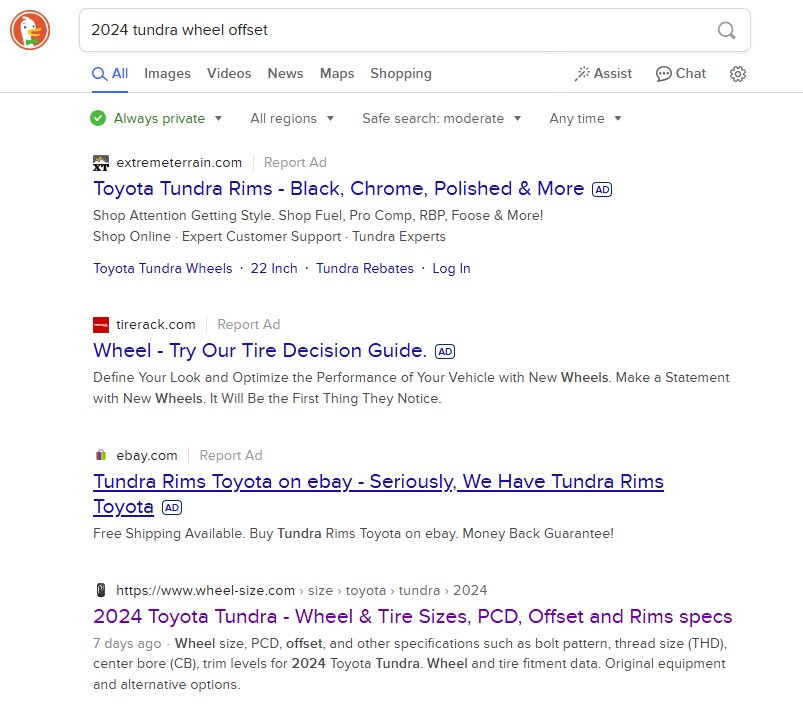Click the magnifying glass search button
The image size is (803, 707).
726,30
